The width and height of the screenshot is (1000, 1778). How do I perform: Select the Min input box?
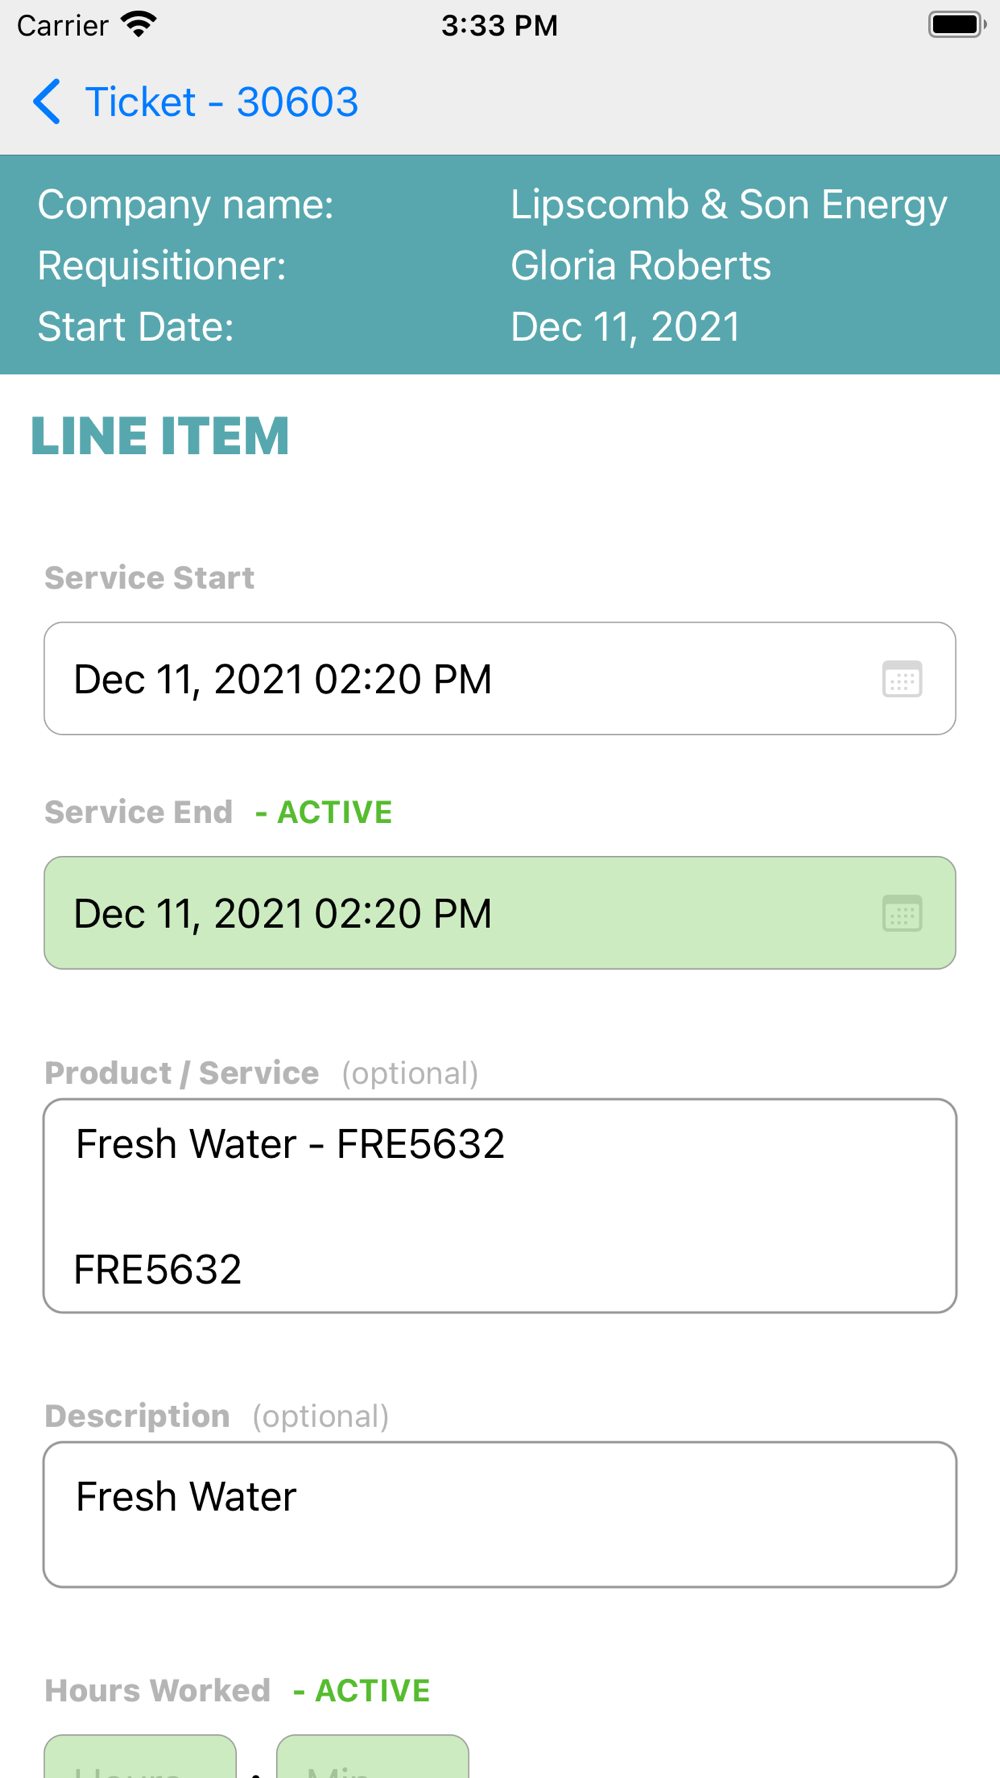point(372,1756)
